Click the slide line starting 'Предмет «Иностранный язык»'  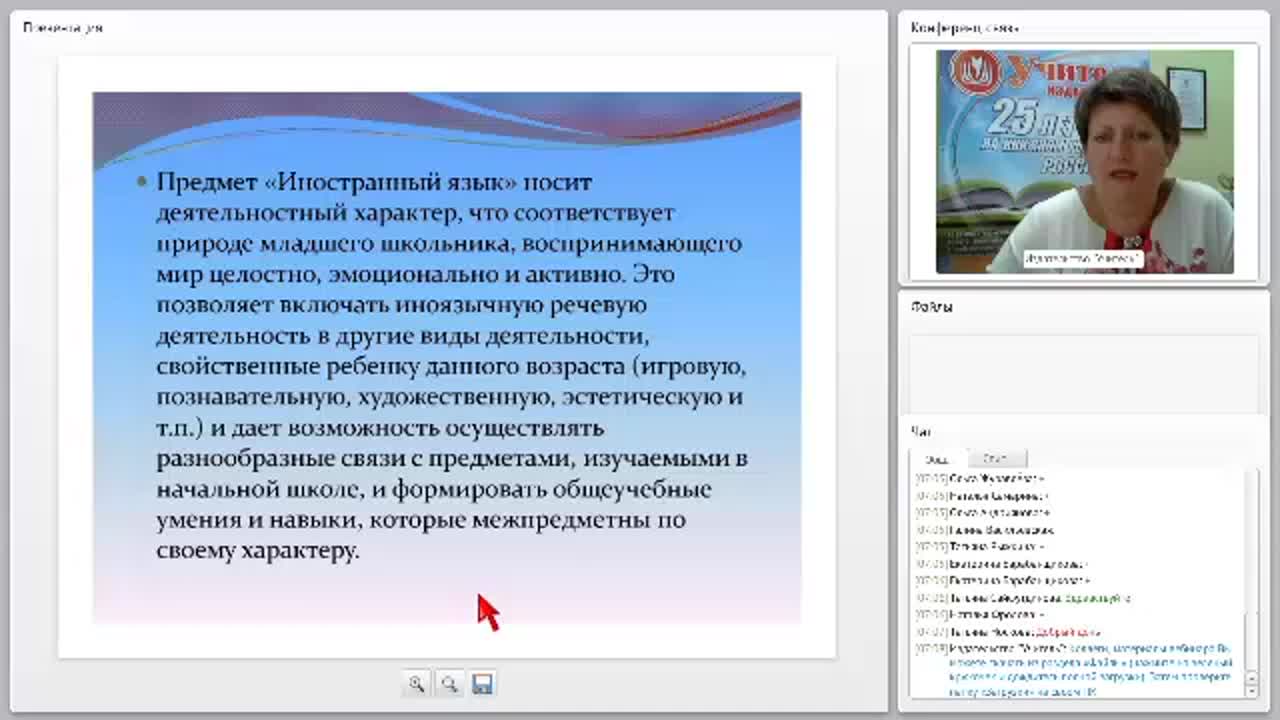(x=375, y=183)
